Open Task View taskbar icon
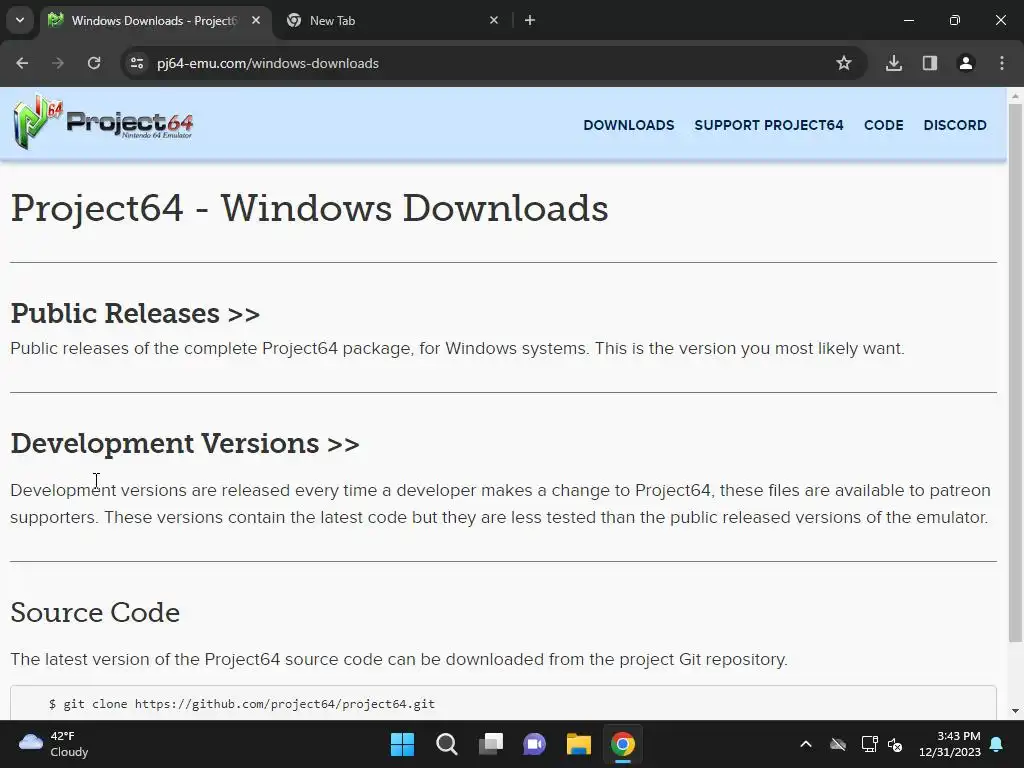 [x=490, y=744]
